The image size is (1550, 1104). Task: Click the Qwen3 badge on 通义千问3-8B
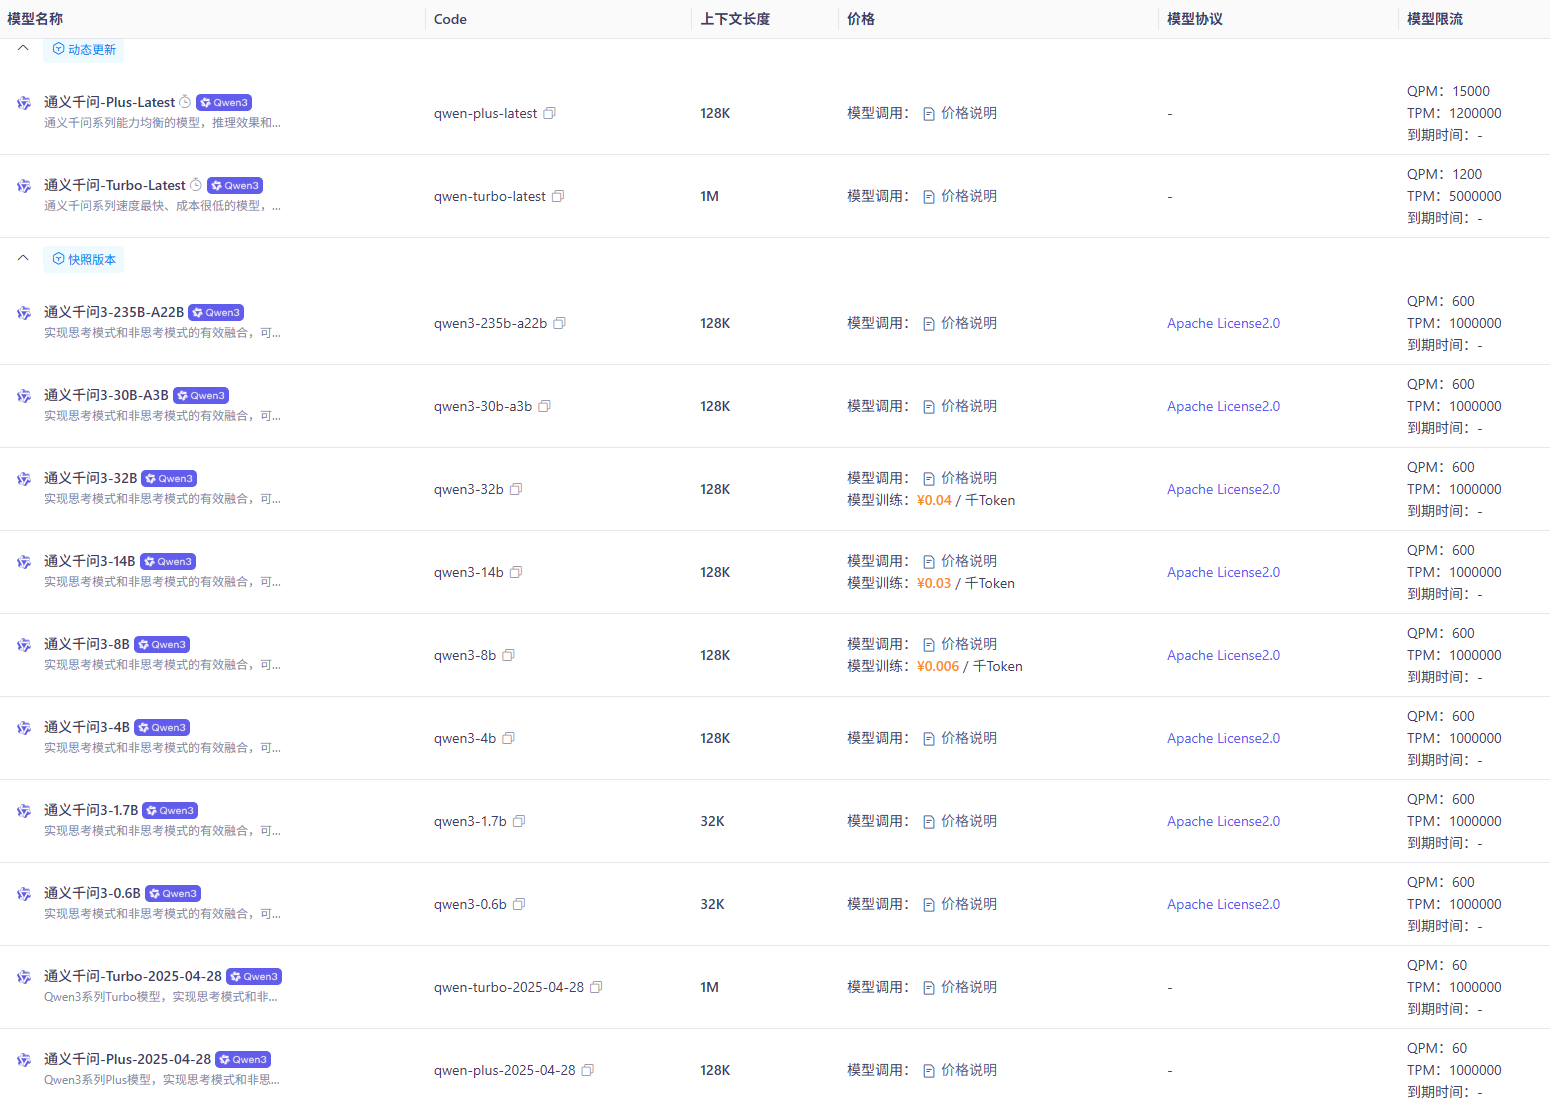[162, 645]
